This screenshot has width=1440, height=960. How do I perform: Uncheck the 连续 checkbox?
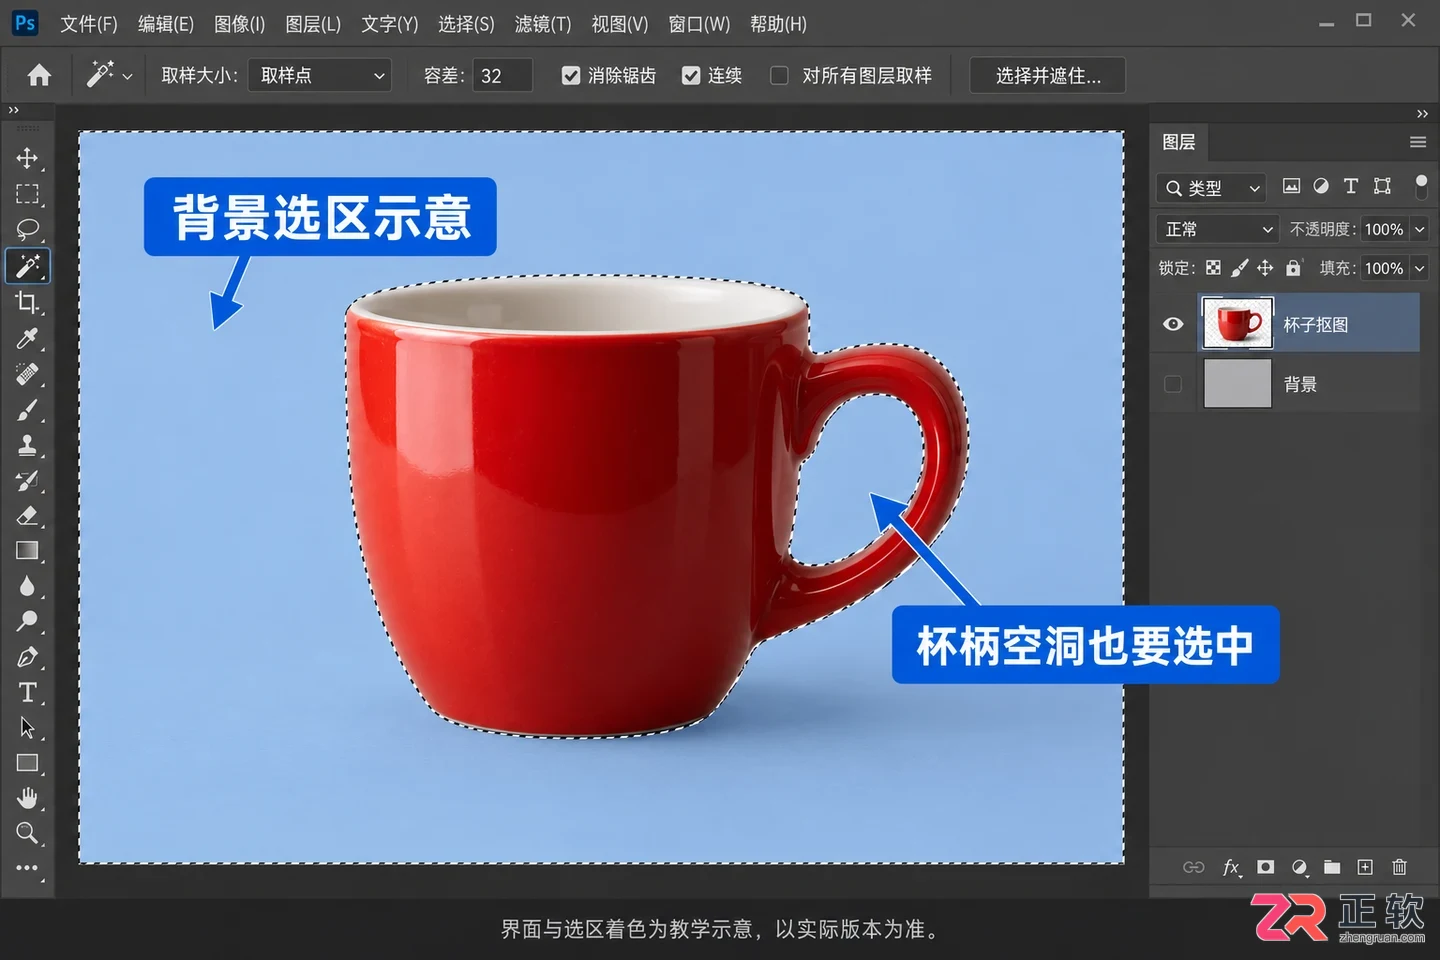691,76
